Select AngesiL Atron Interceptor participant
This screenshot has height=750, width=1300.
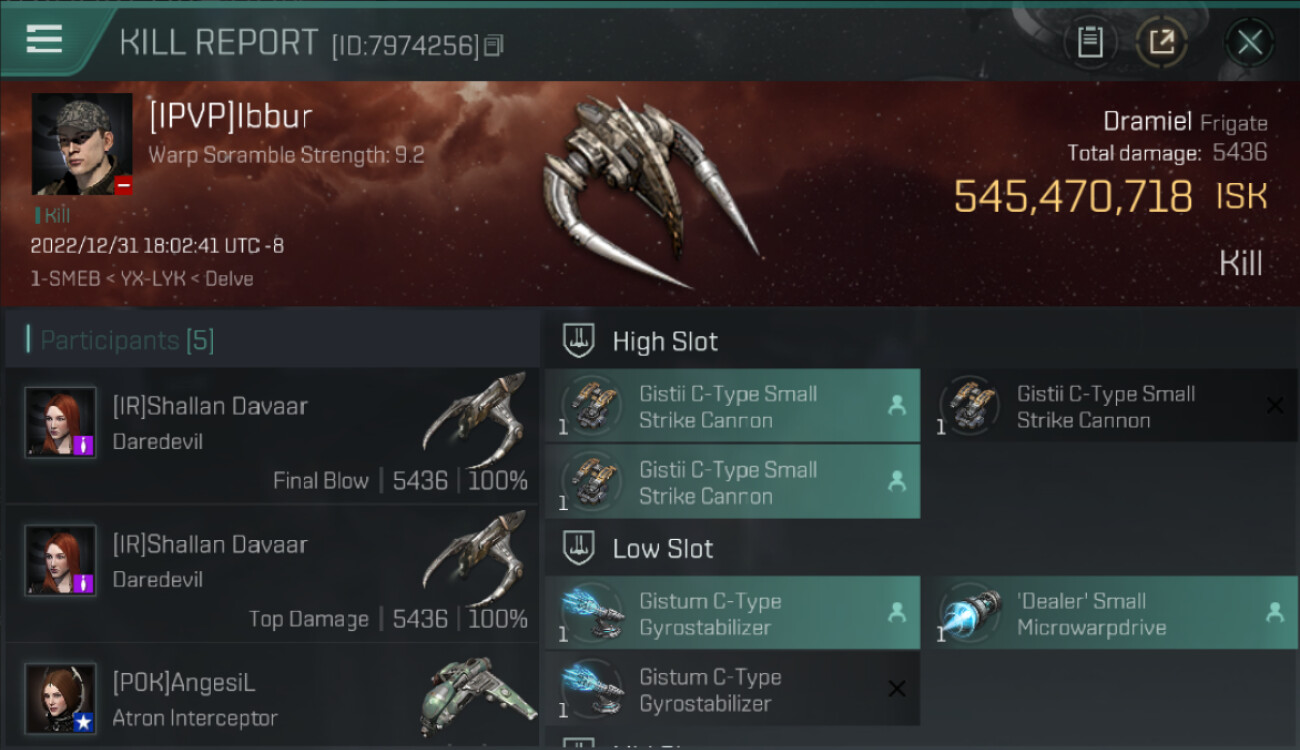click(x=272, y=697)
